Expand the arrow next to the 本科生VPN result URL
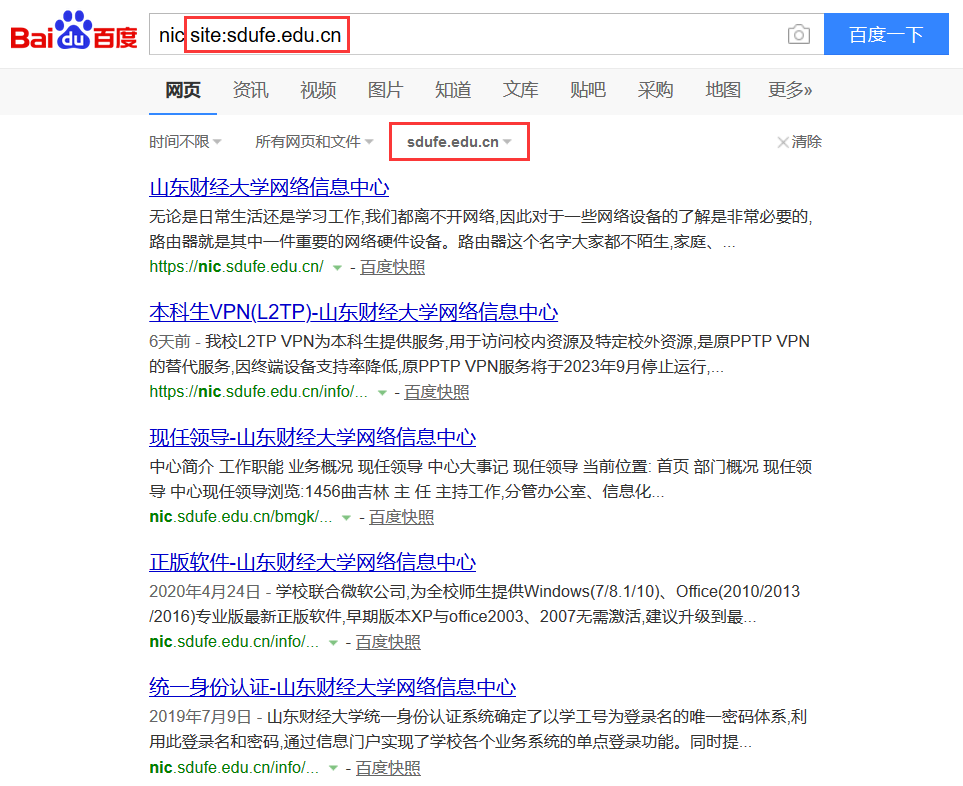The width and height of the screenshot is (963, 786). pyautogui.click(x=381, y=393)
